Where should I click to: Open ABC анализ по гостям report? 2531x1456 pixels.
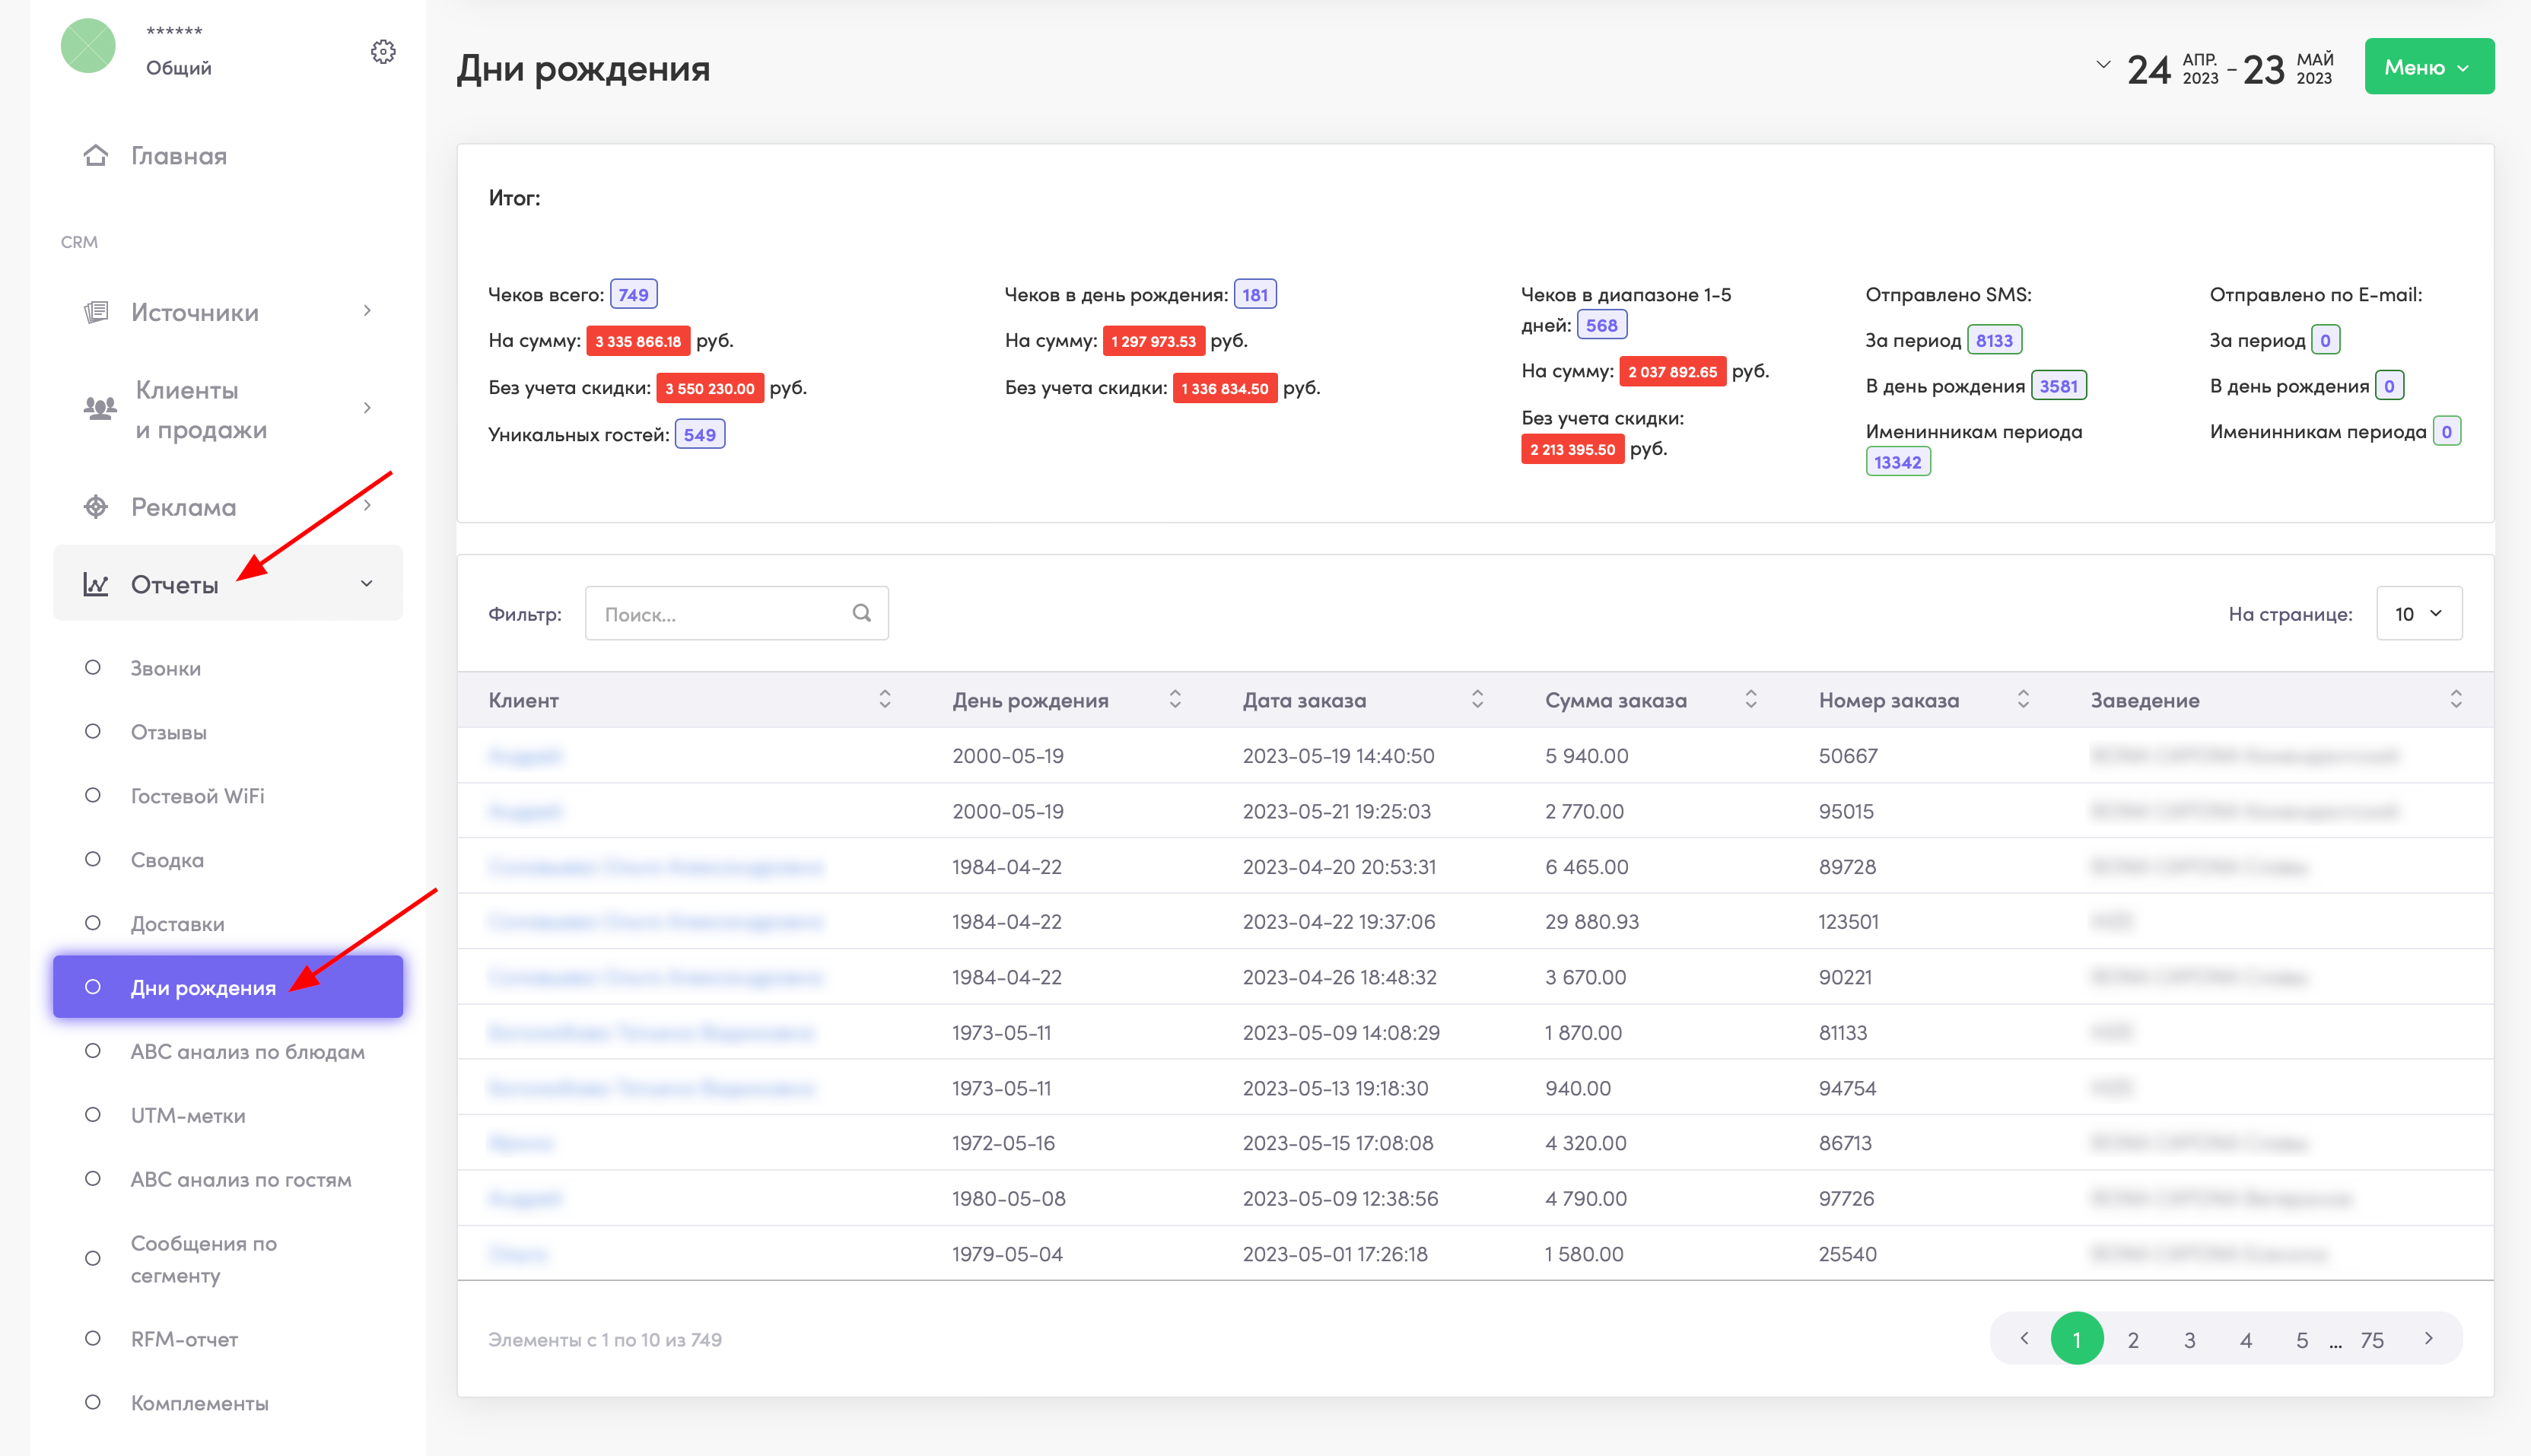pos(241,1179)
